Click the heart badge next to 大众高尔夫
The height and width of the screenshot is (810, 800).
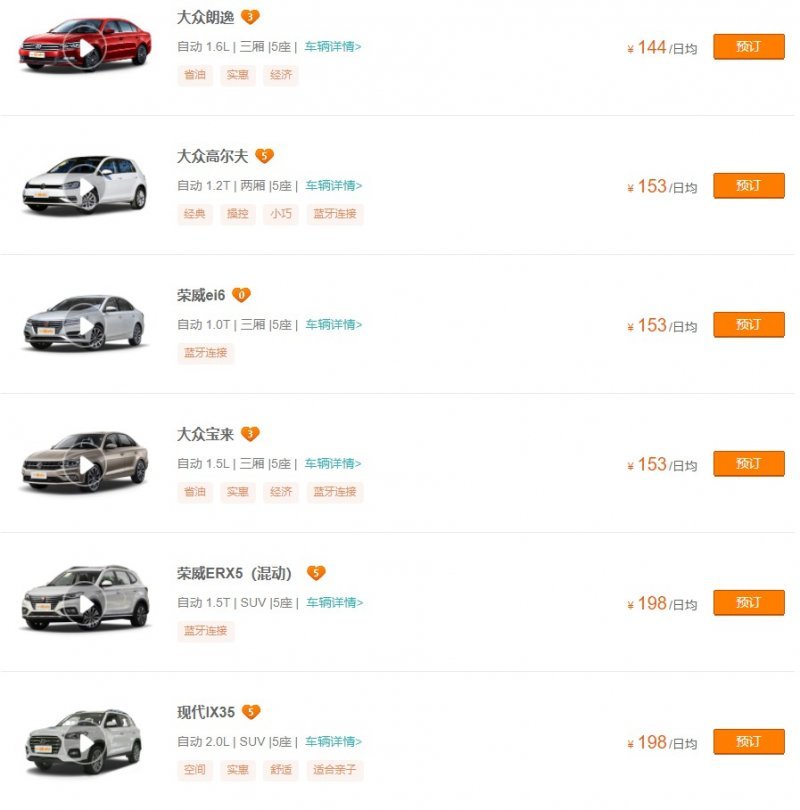264,156
